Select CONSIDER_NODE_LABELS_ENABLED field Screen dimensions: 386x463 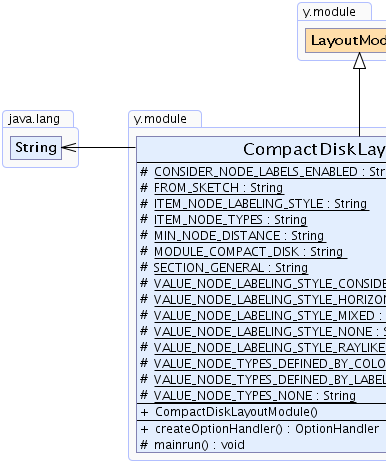click(x=269, y=172)
